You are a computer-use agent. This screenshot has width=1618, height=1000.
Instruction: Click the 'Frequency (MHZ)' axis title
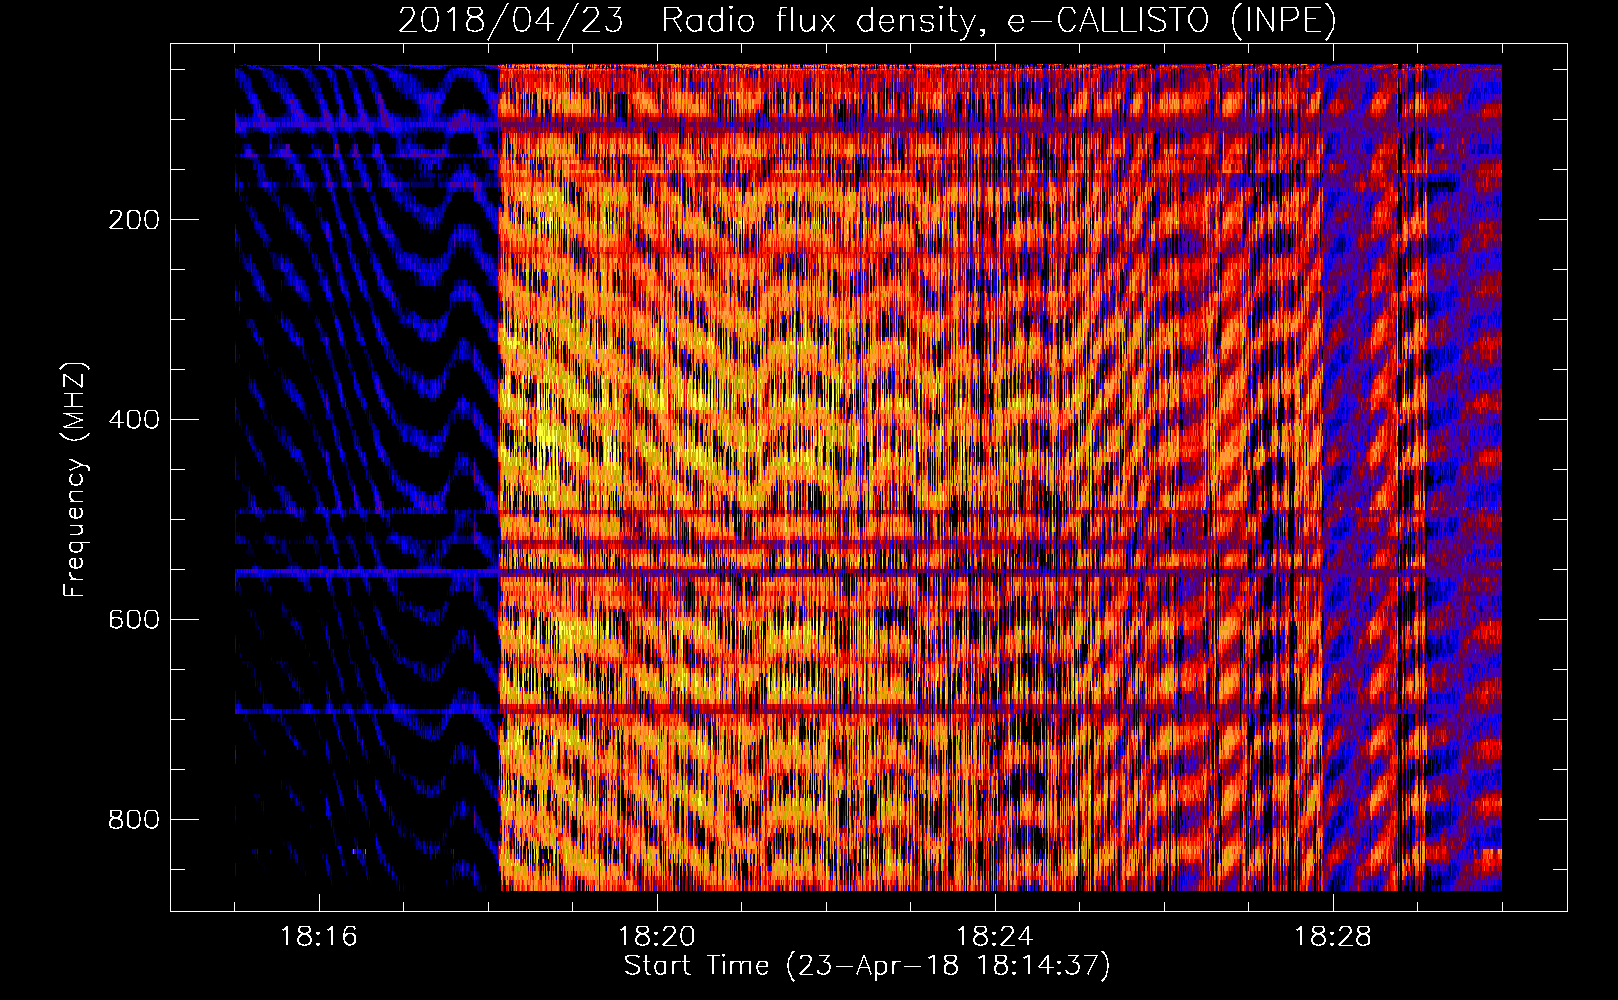click(x=75, y=480)
